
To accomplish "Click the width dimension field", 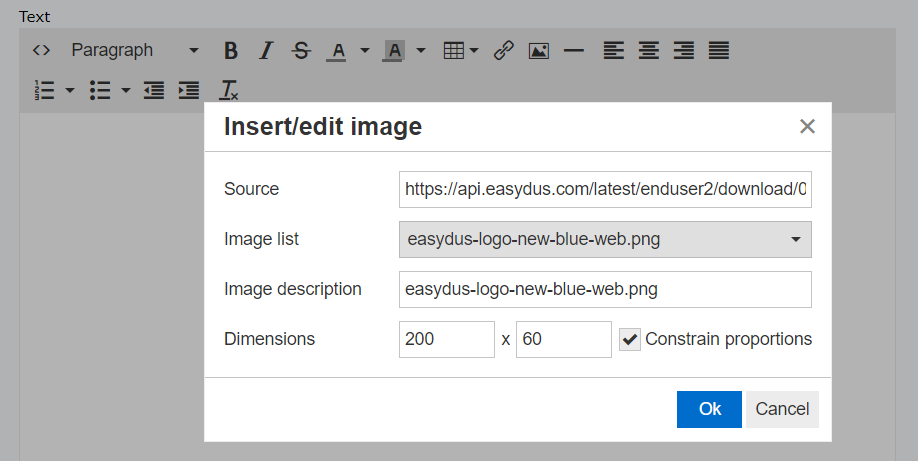I will click(x=447, y=339).
